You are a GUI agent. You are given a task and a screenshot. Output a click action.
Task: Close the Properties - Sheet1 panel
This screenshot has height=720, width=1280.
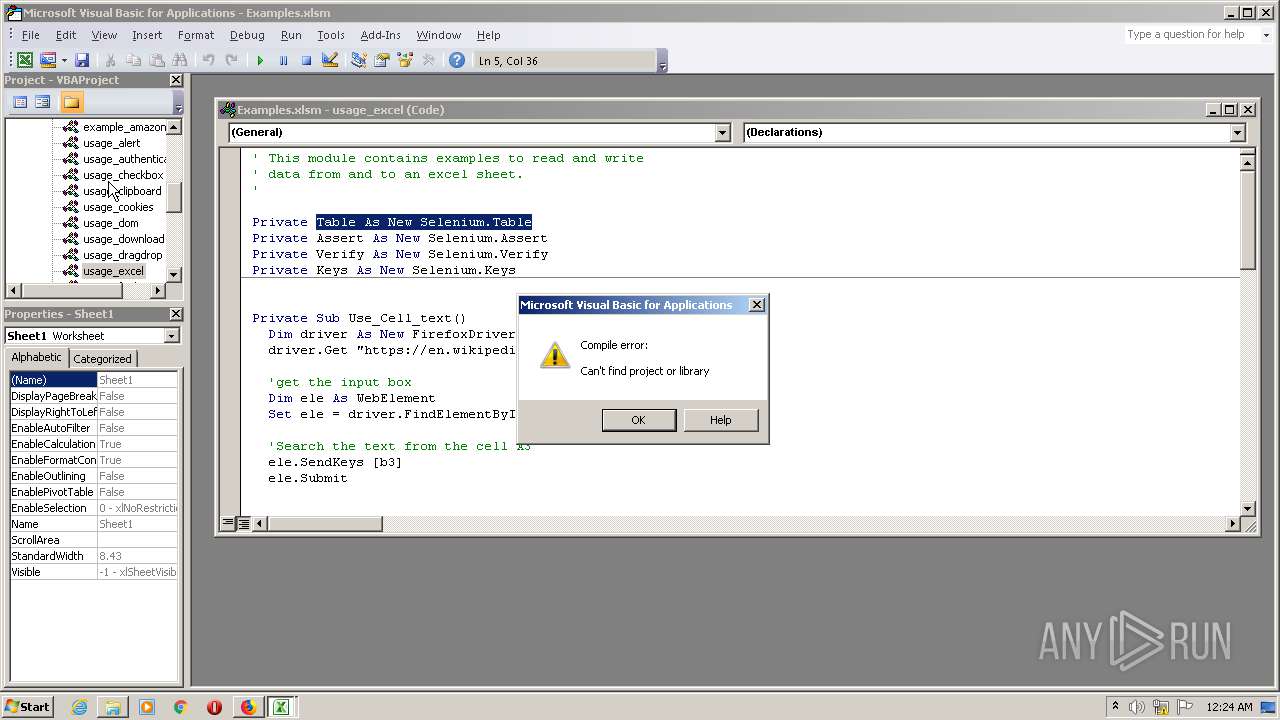pyautogui.click(x=176, y=314)
